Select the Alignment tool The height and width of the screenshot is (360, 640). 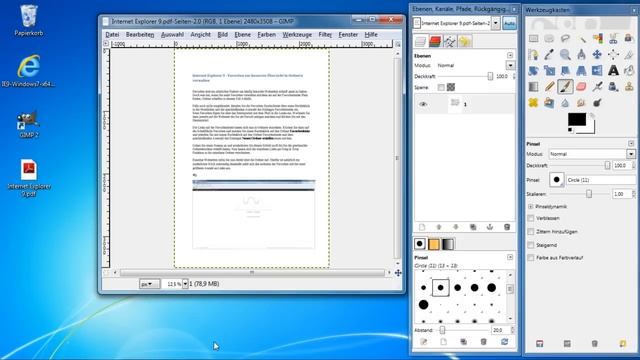(613, 54)
